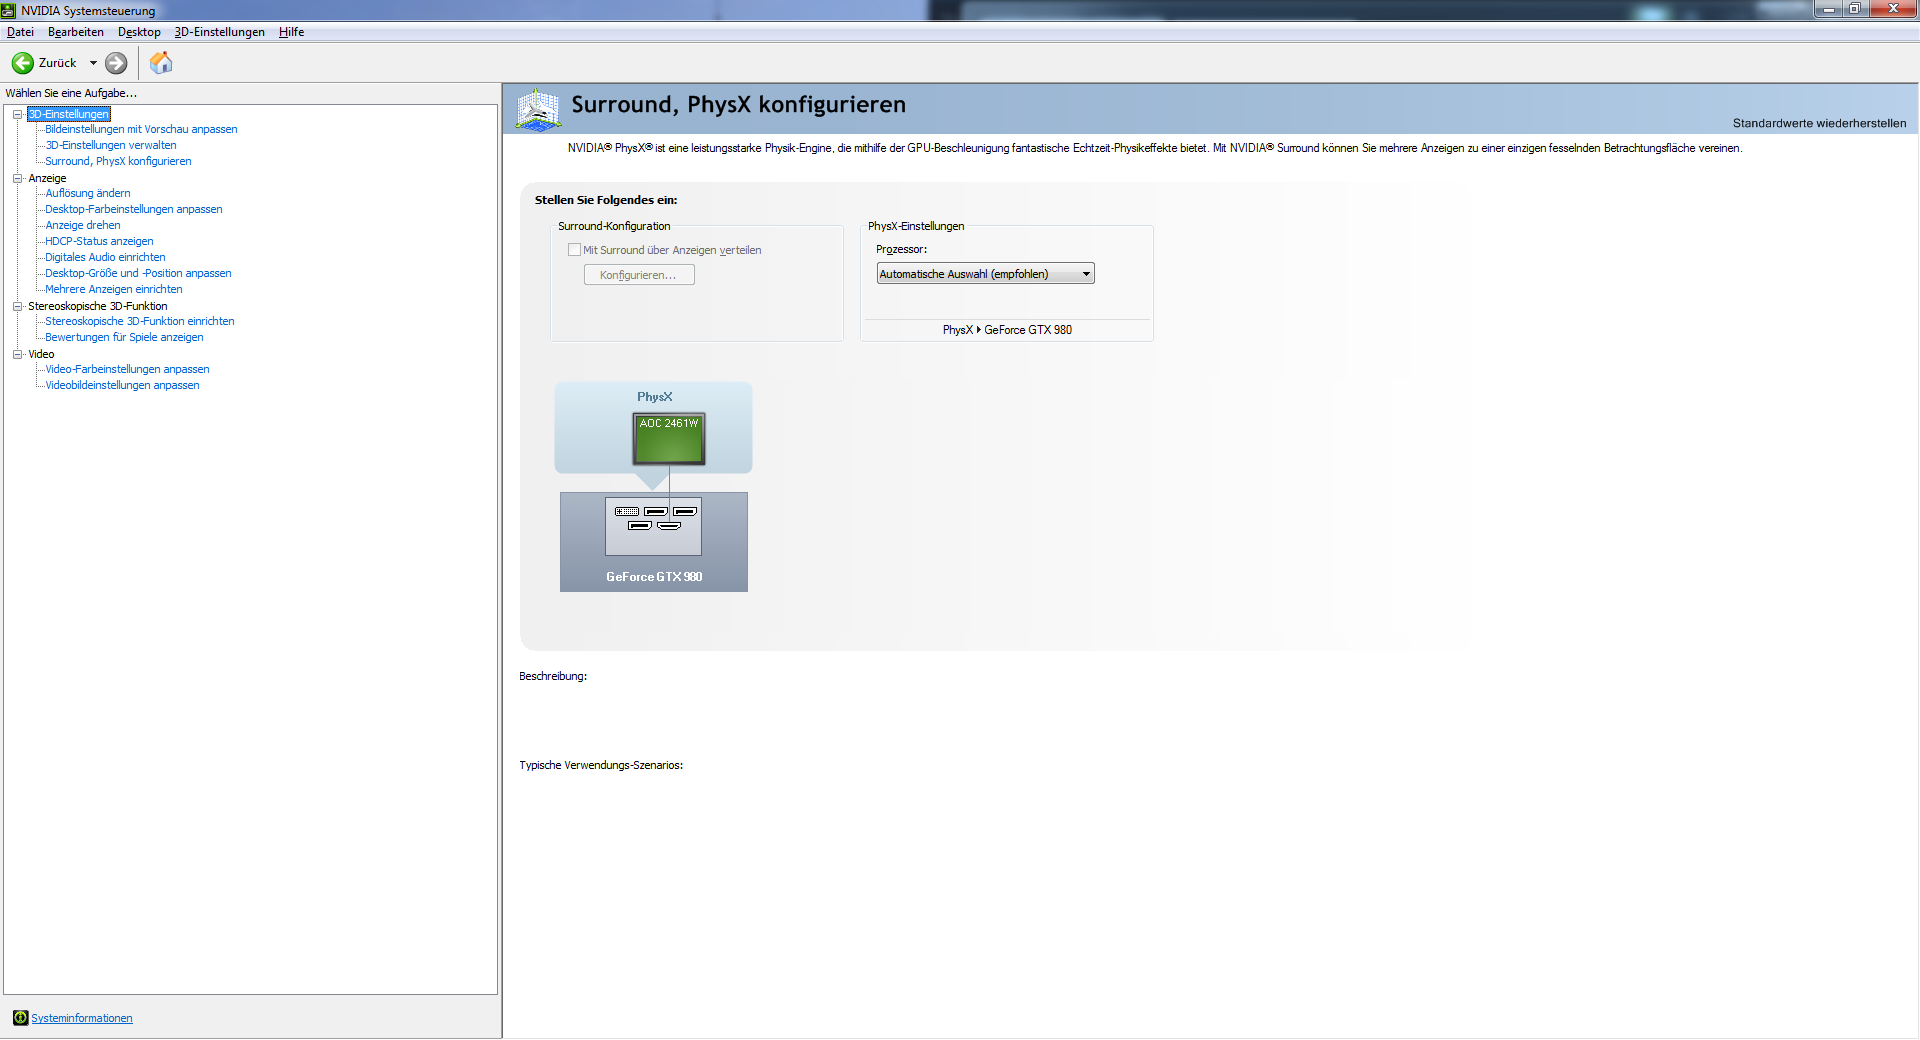
Task: Open the Datei menu
Action: (20, 32)
